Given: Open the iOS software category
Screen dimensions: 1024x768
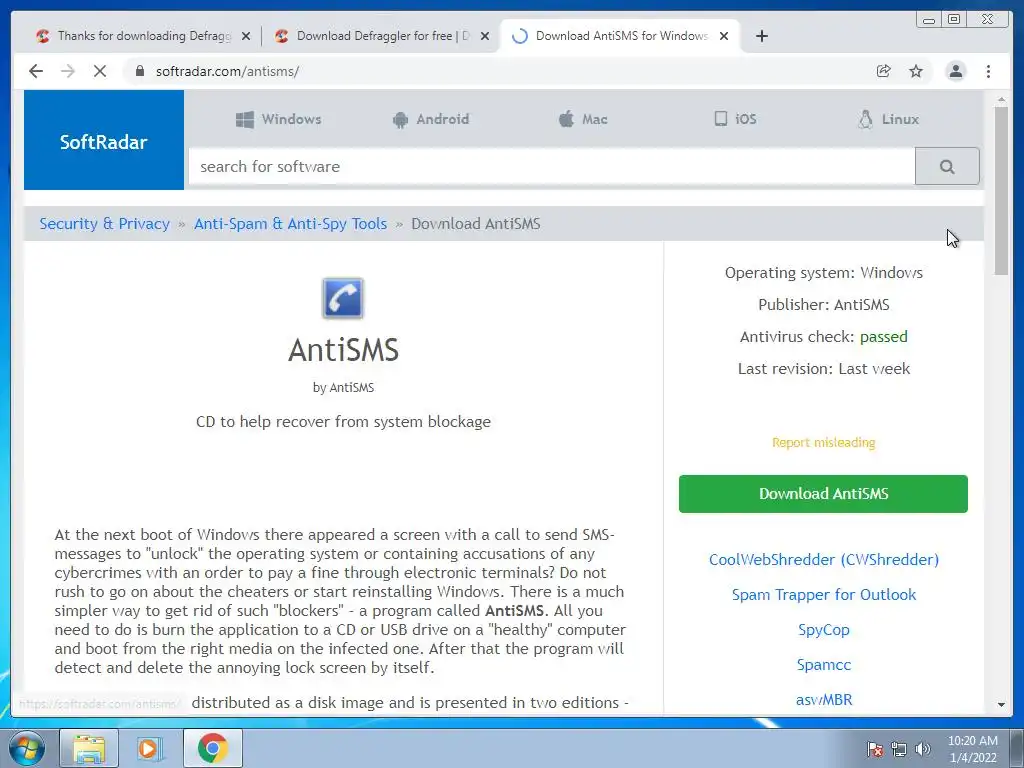Looking at the screenshot, I should (x=735, y=119).
